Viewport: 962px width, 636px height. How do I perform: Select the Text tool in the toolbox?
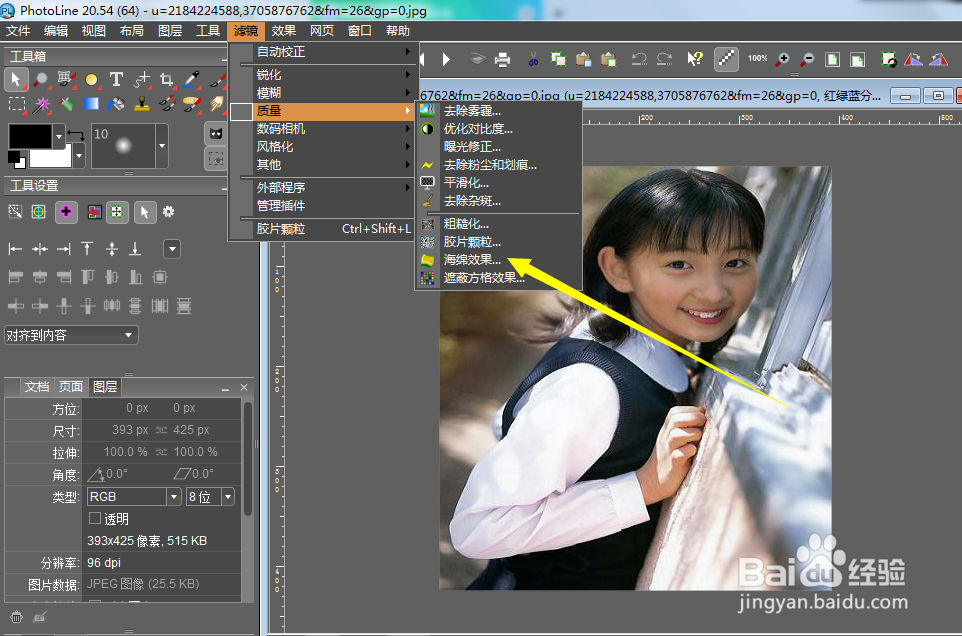117,78
